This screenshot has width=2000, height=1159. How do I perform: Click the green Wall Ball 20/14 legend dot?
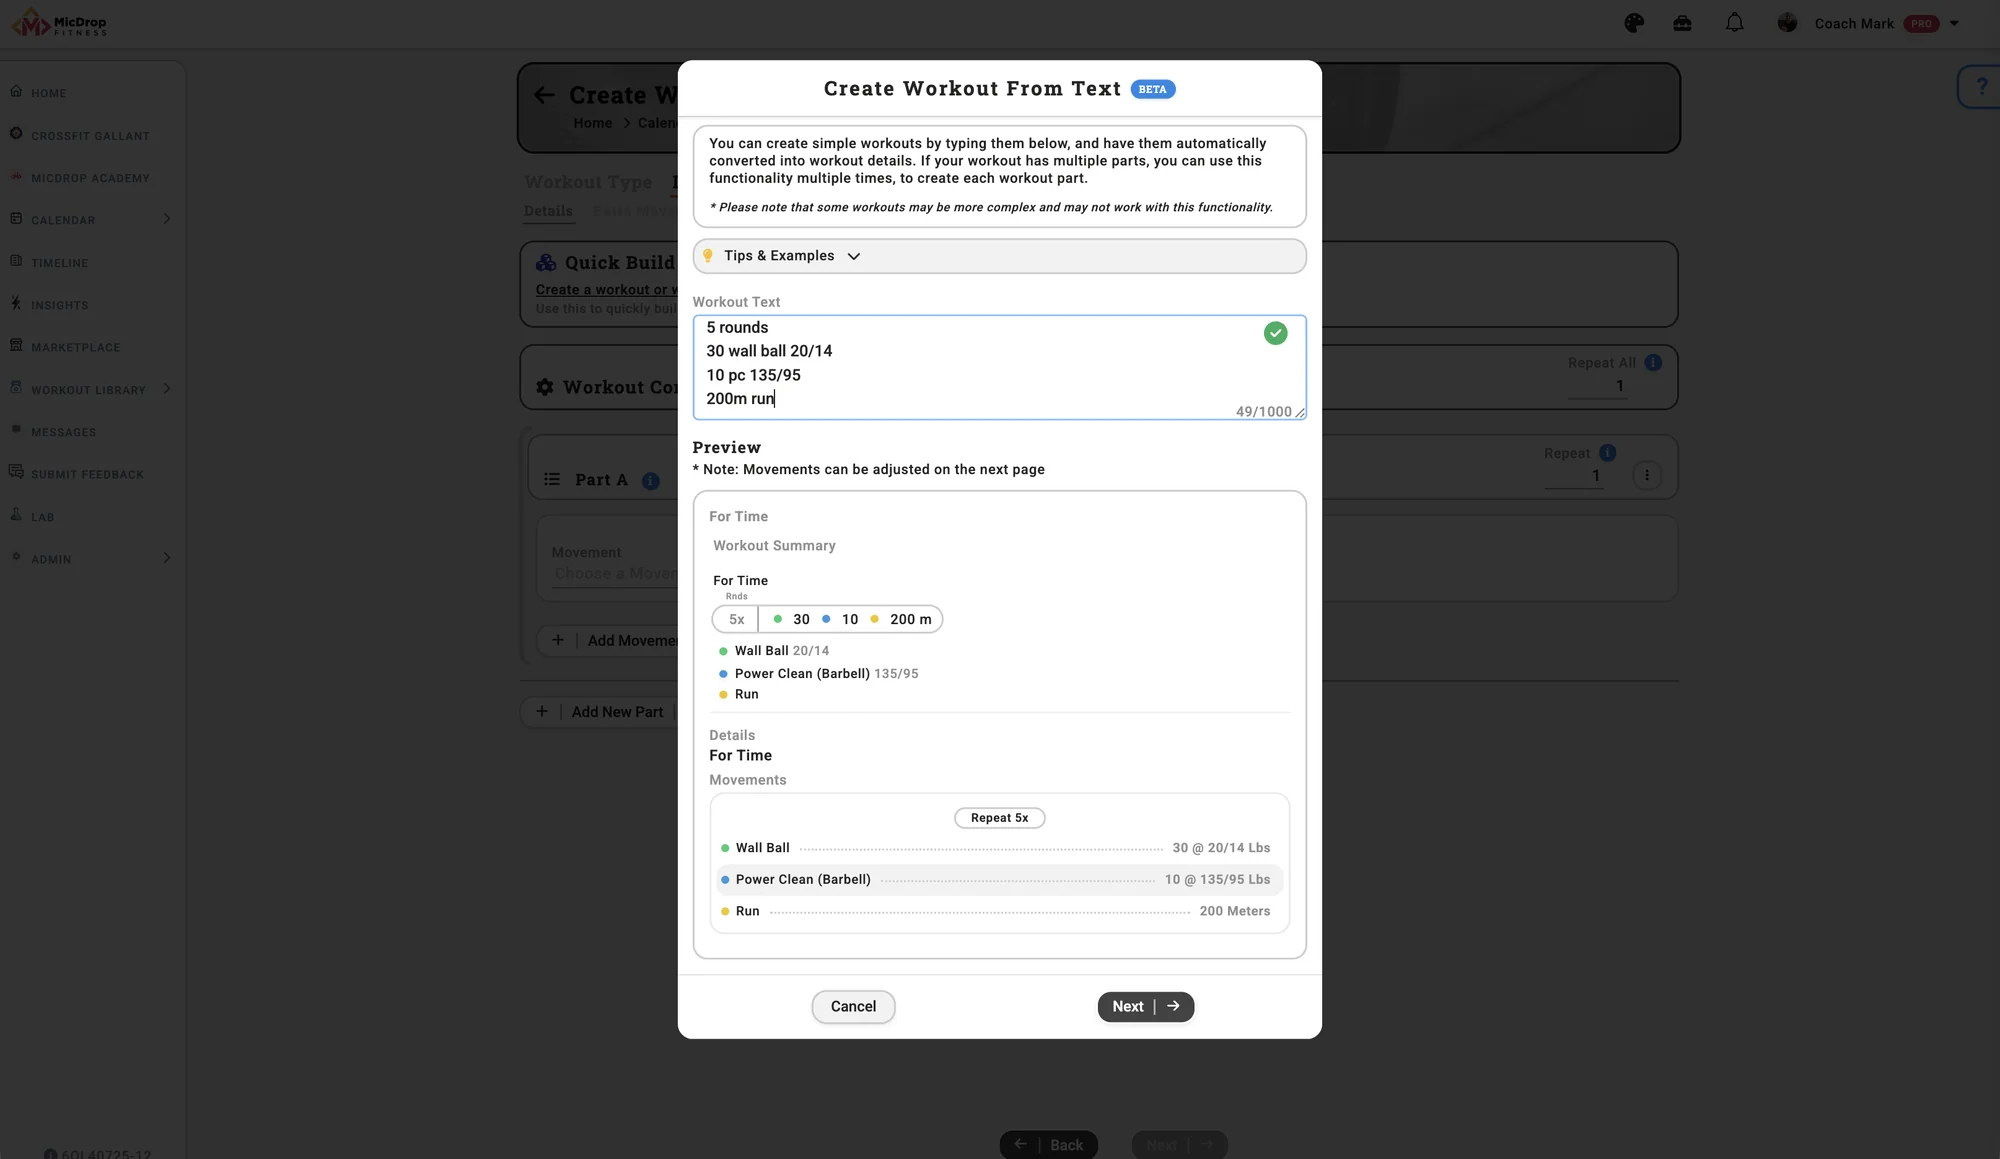pyautogui.click(x=723, y=651)
